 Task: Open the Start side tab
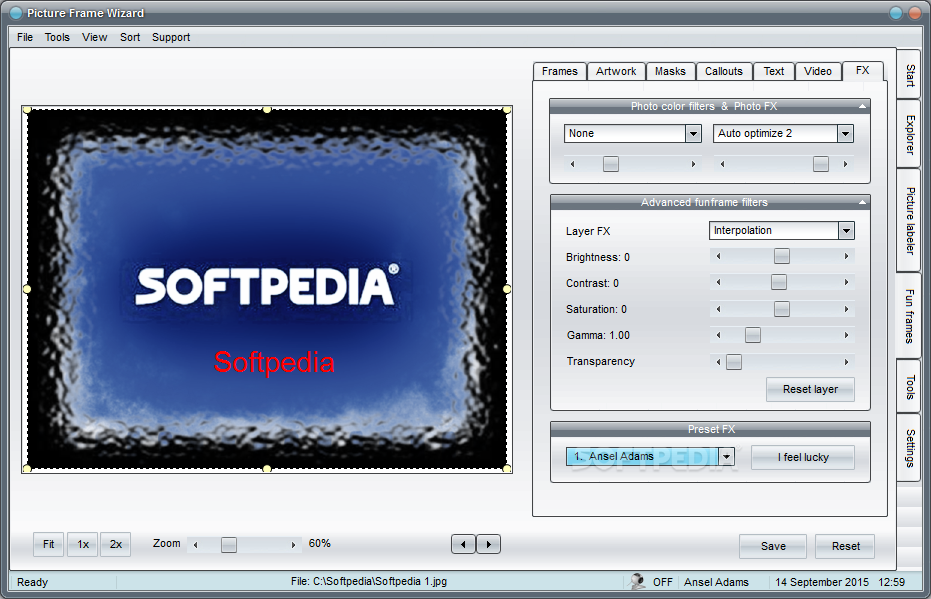(909, 75)
